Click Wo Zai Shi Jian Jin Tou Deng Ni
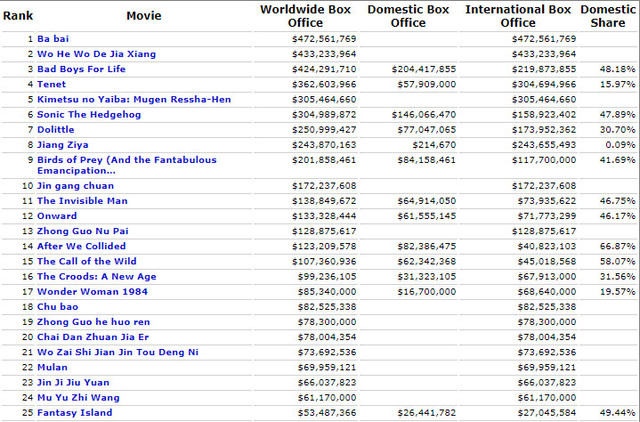Viewport: 640px width, 422px height. (x=118, y=352)
